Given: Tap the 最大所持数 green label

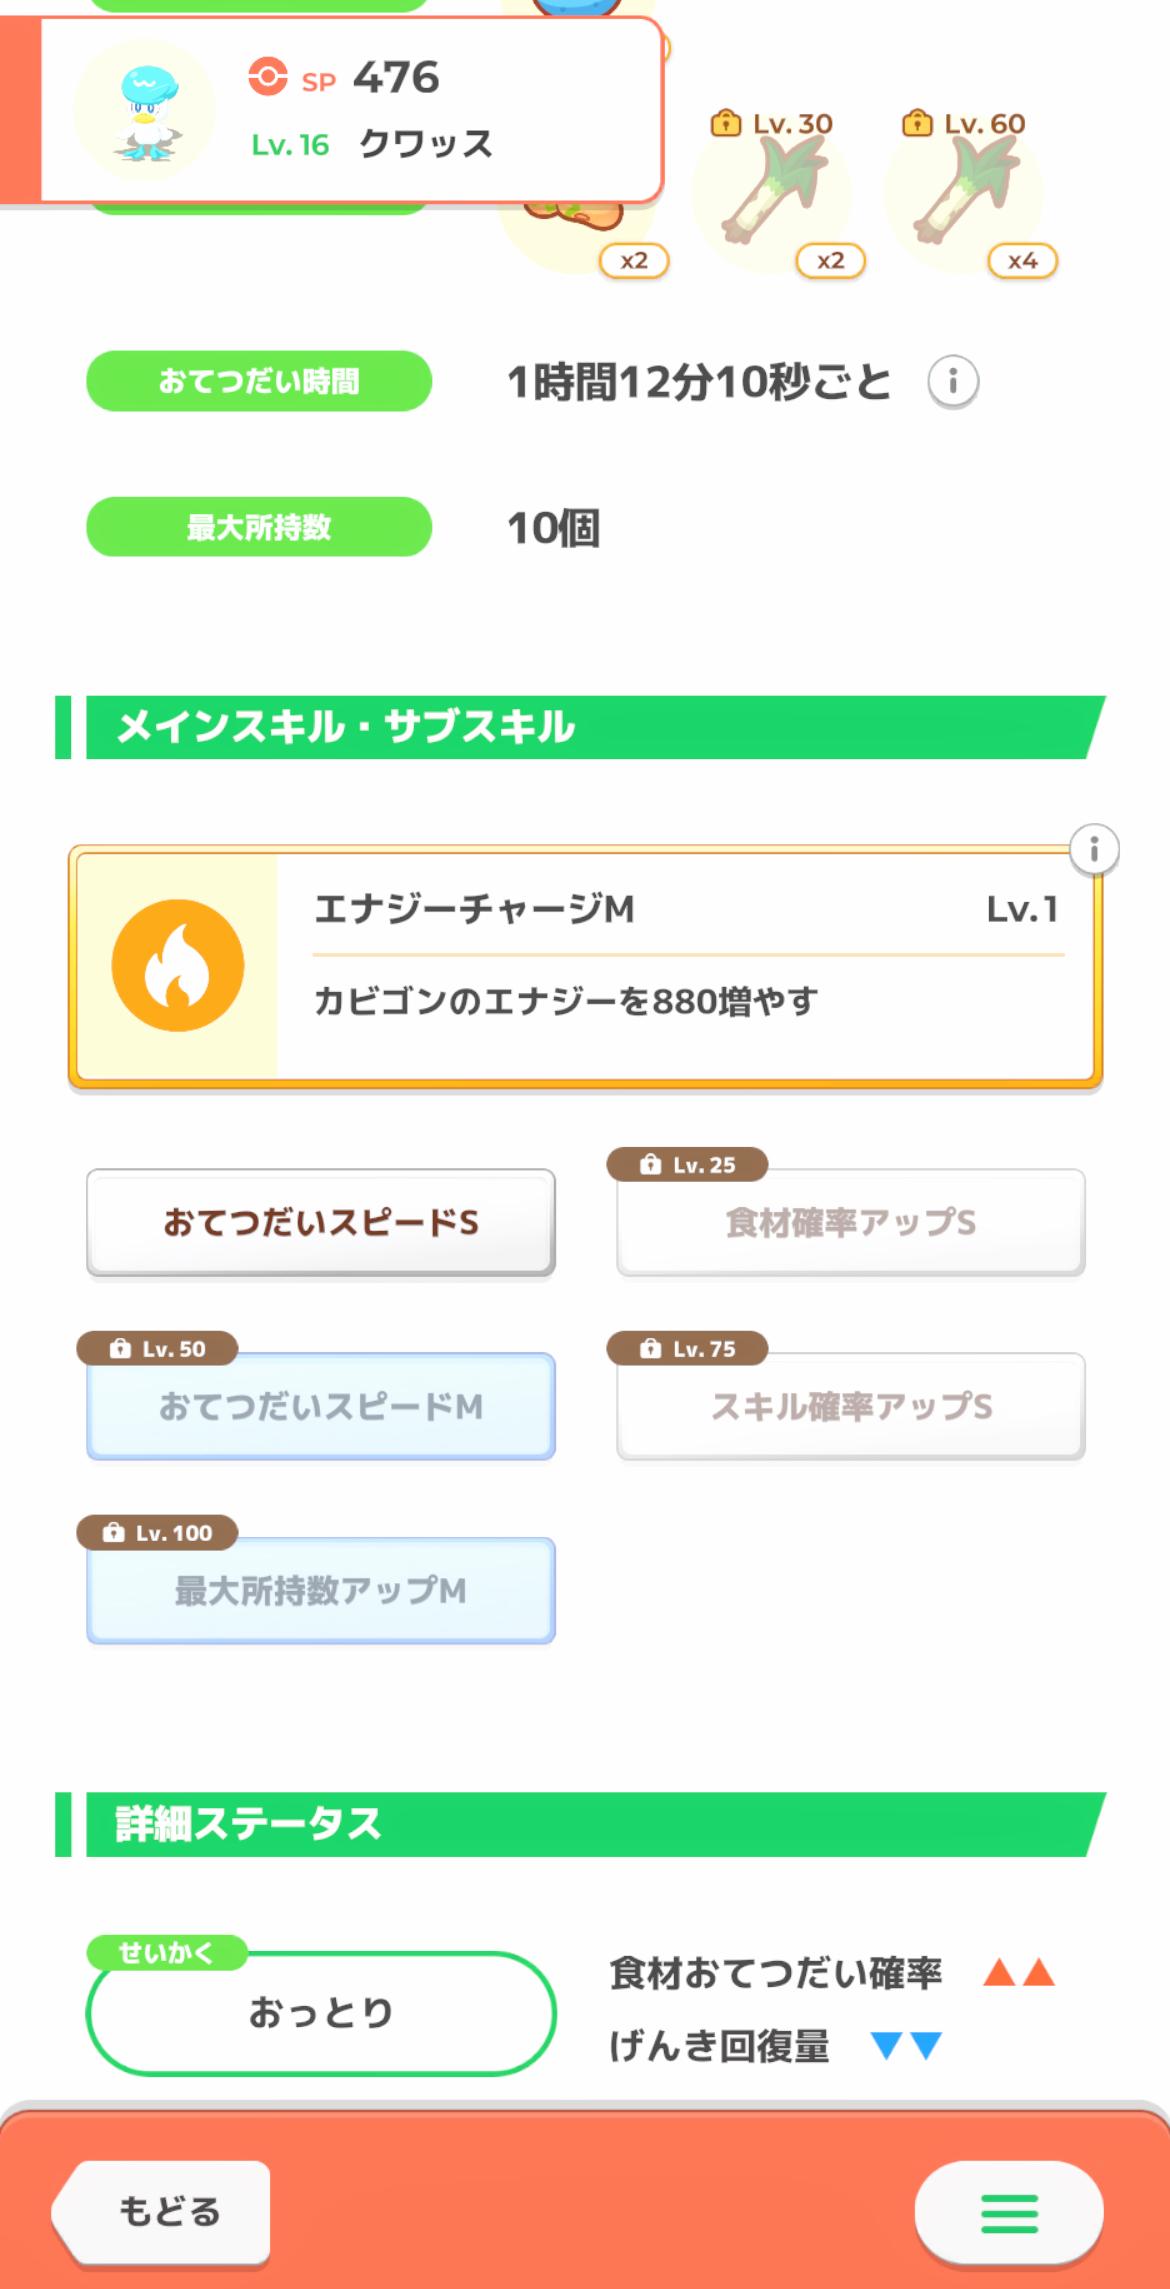Looking at the screenshot, I should coord(259,527).
